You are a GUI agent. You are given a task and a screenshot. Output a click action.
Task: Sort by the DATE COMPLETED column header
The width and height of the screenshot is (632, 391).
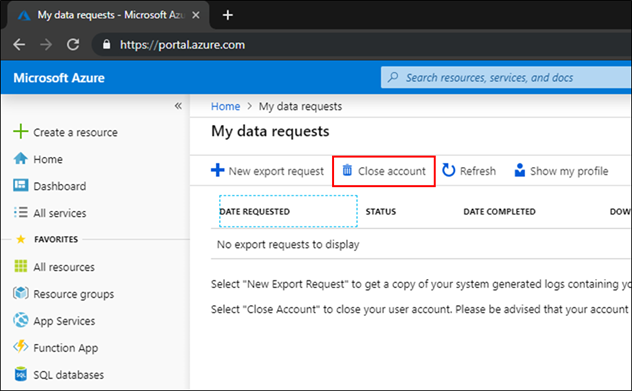pos(499,212)
